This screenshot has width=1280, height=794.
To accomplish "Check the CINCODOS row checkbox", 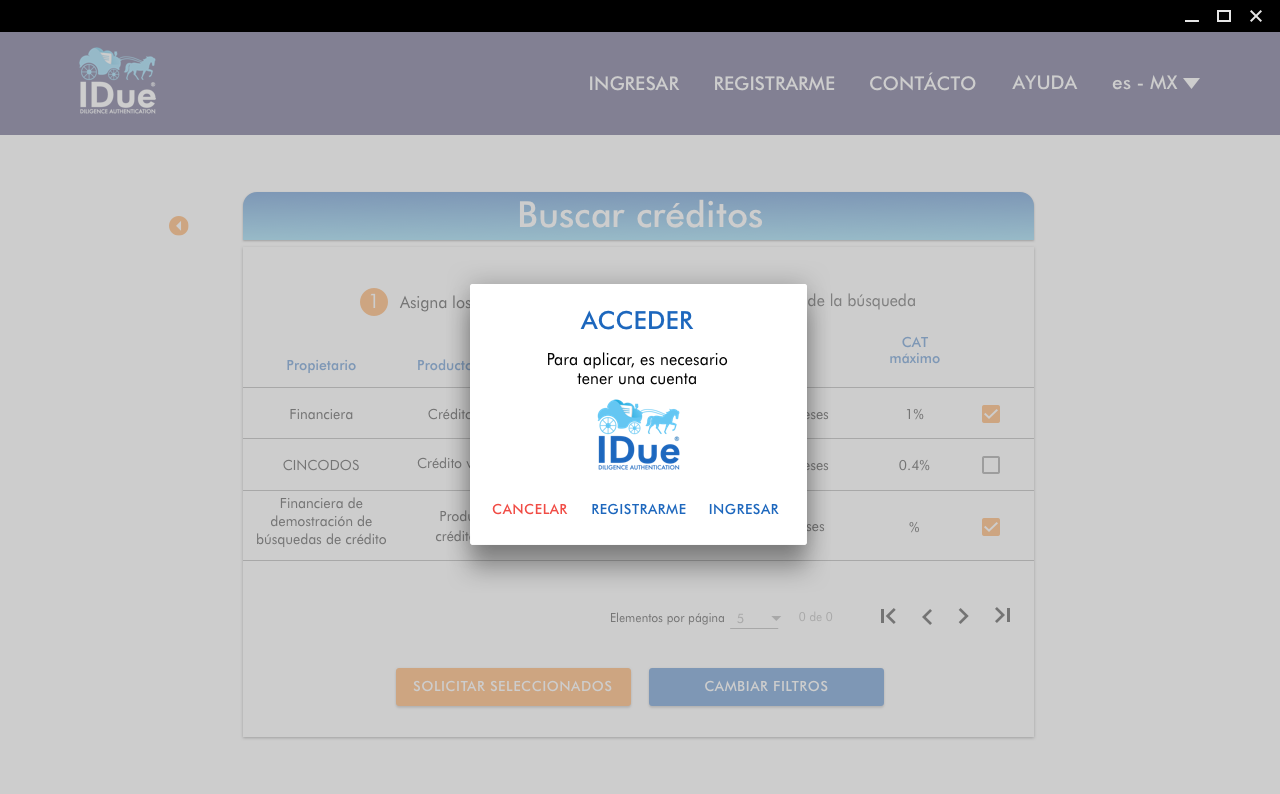I will pyautogui.click(x=991, y=465).
